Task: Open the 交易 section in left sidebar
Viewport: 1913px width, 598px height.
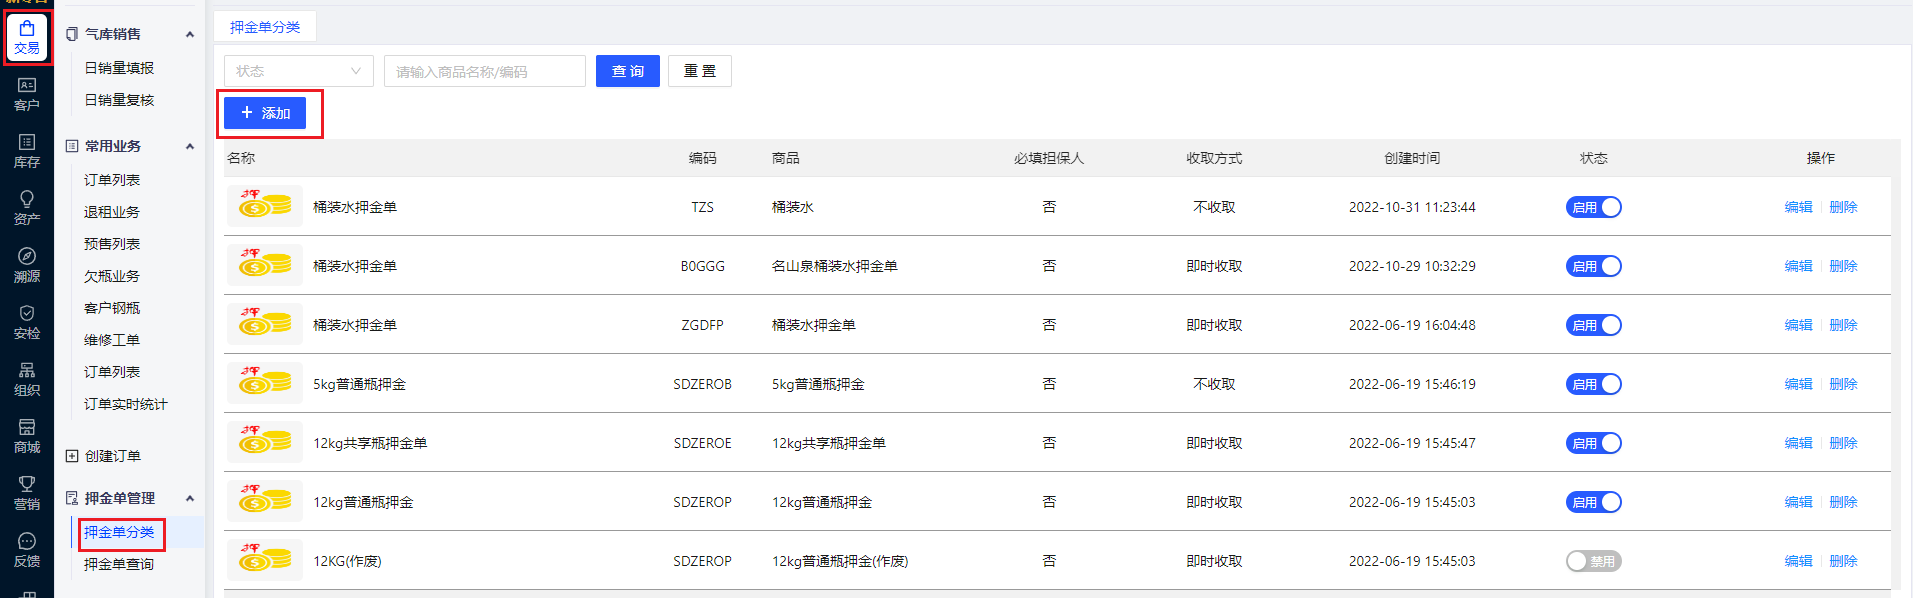Action: (x=27, y=38)
